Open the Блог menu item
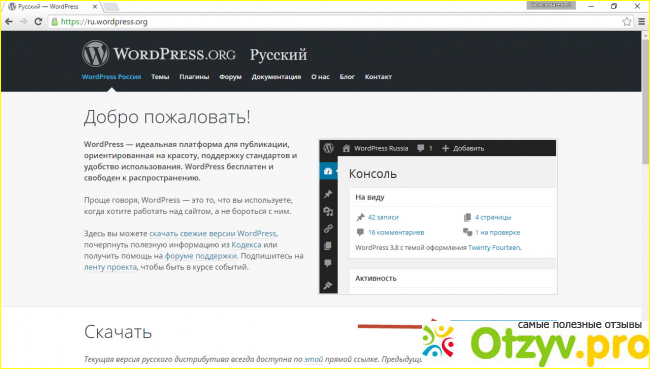 (347, 77)
